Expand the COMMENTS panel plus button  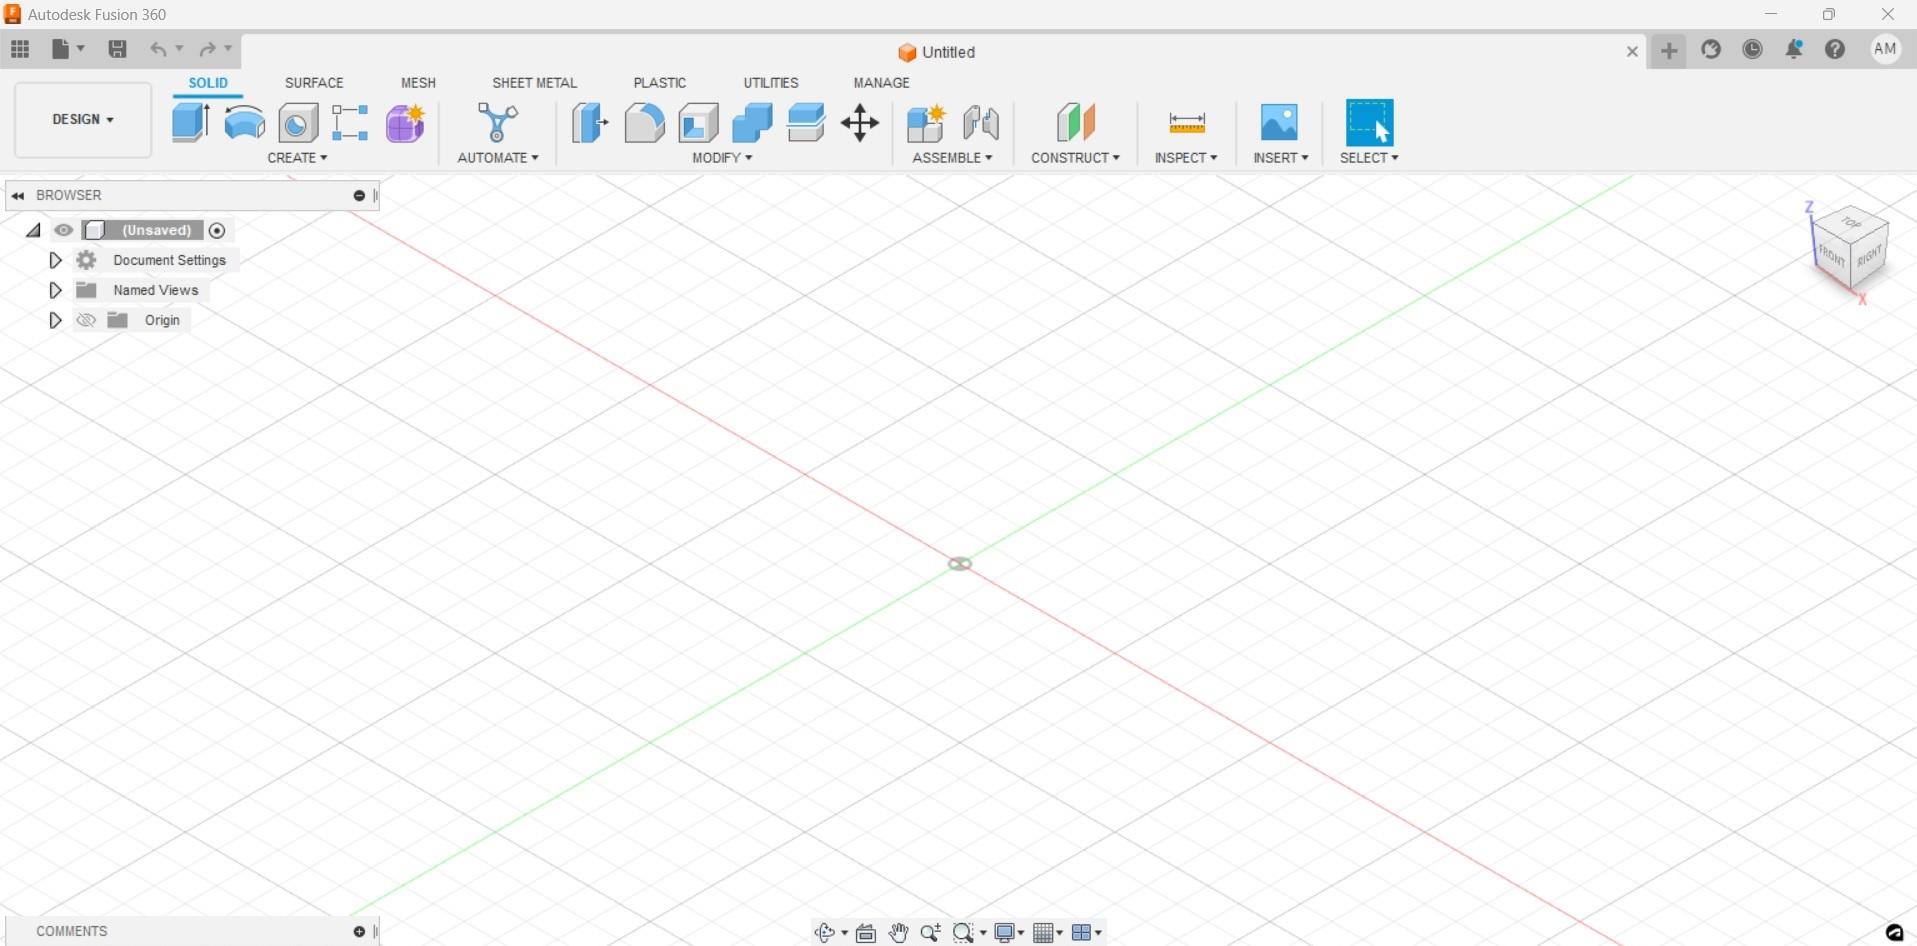(x=359, y=932)
